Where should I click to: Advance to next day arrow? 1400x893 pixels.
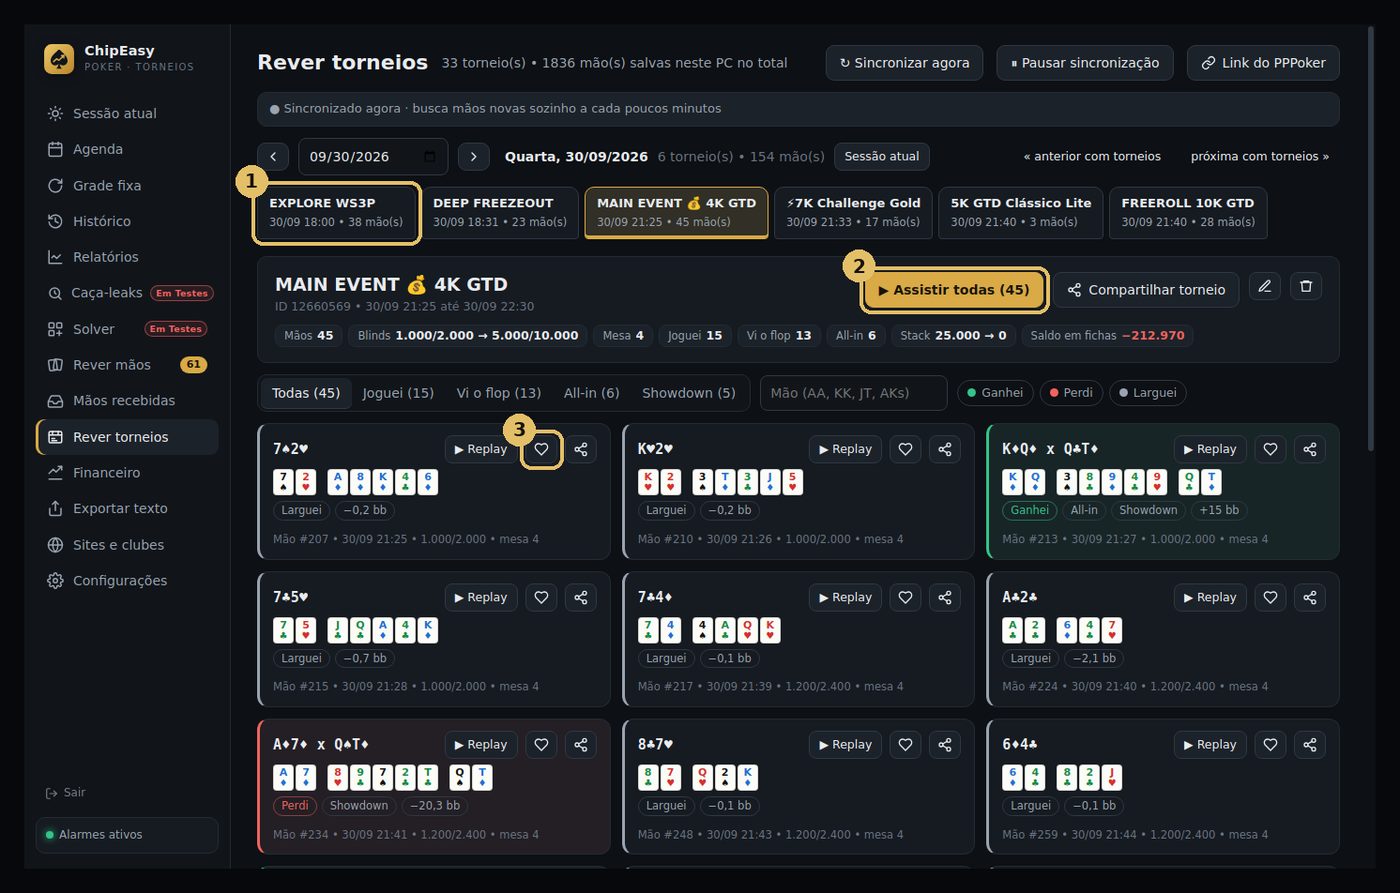click(474, 157)
